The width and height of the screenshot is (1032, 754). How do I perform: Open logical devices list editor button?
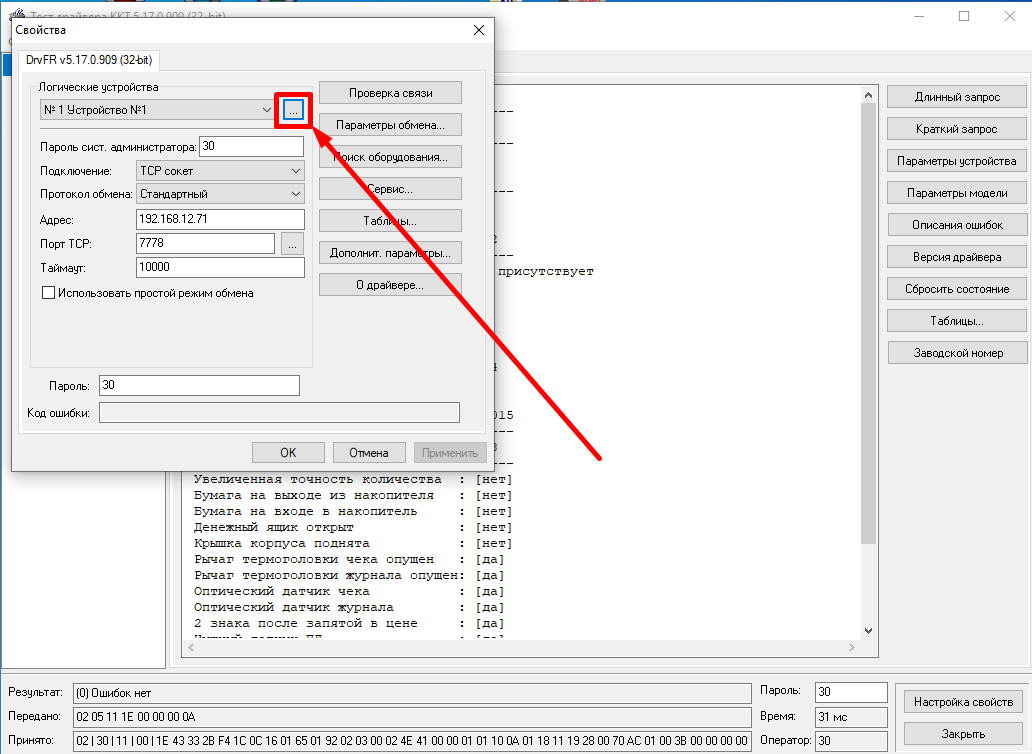tap(293, 110)
